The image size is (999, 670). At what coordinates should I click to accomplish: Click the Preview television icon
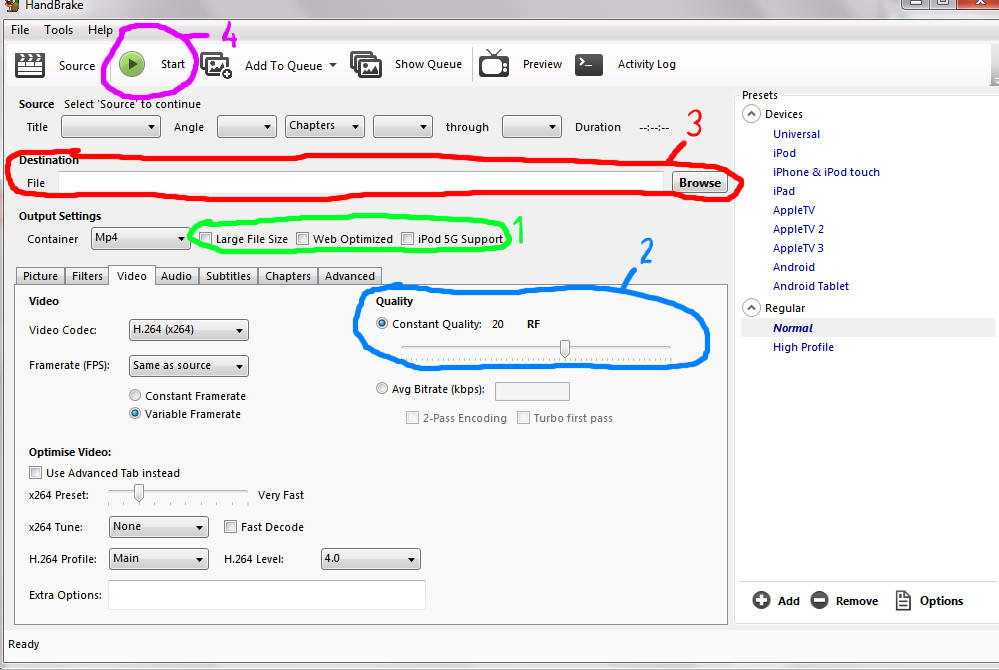[x=494, y=64]
